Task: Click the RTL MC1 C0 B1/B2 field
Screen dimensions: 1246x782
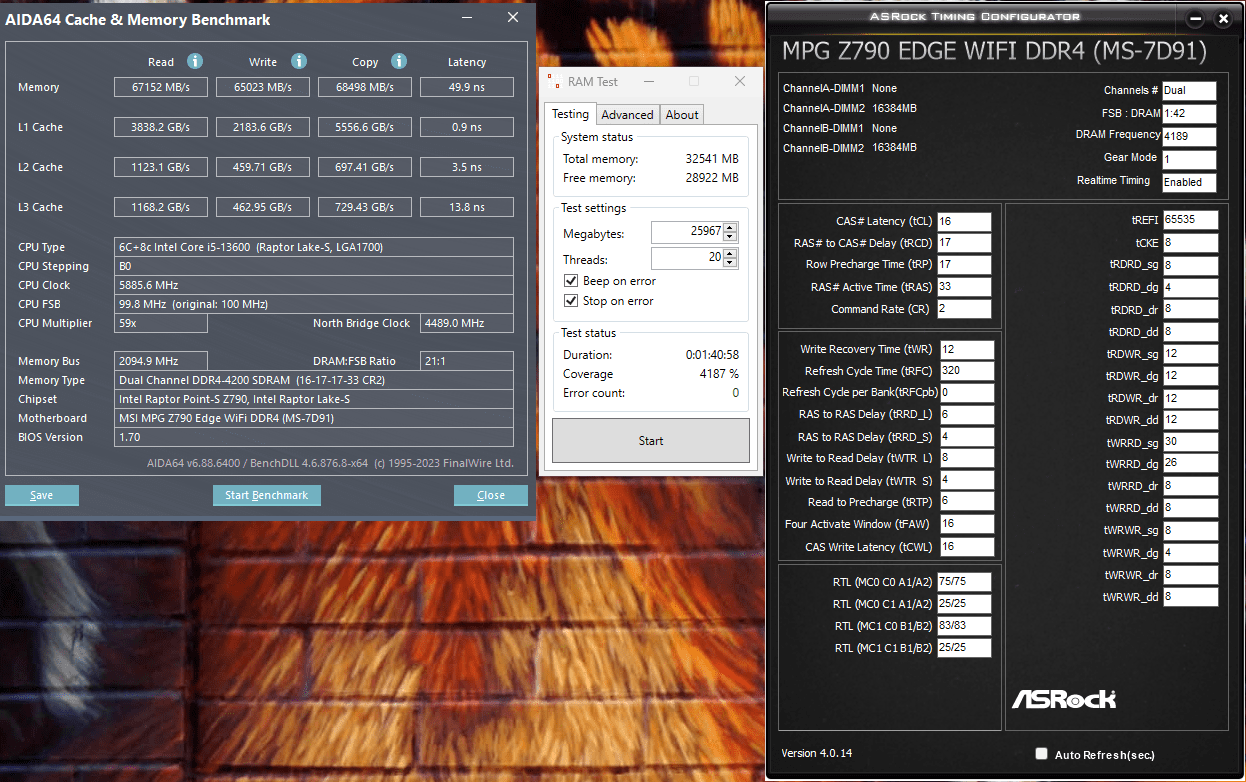Action: [x=964, y=626]
